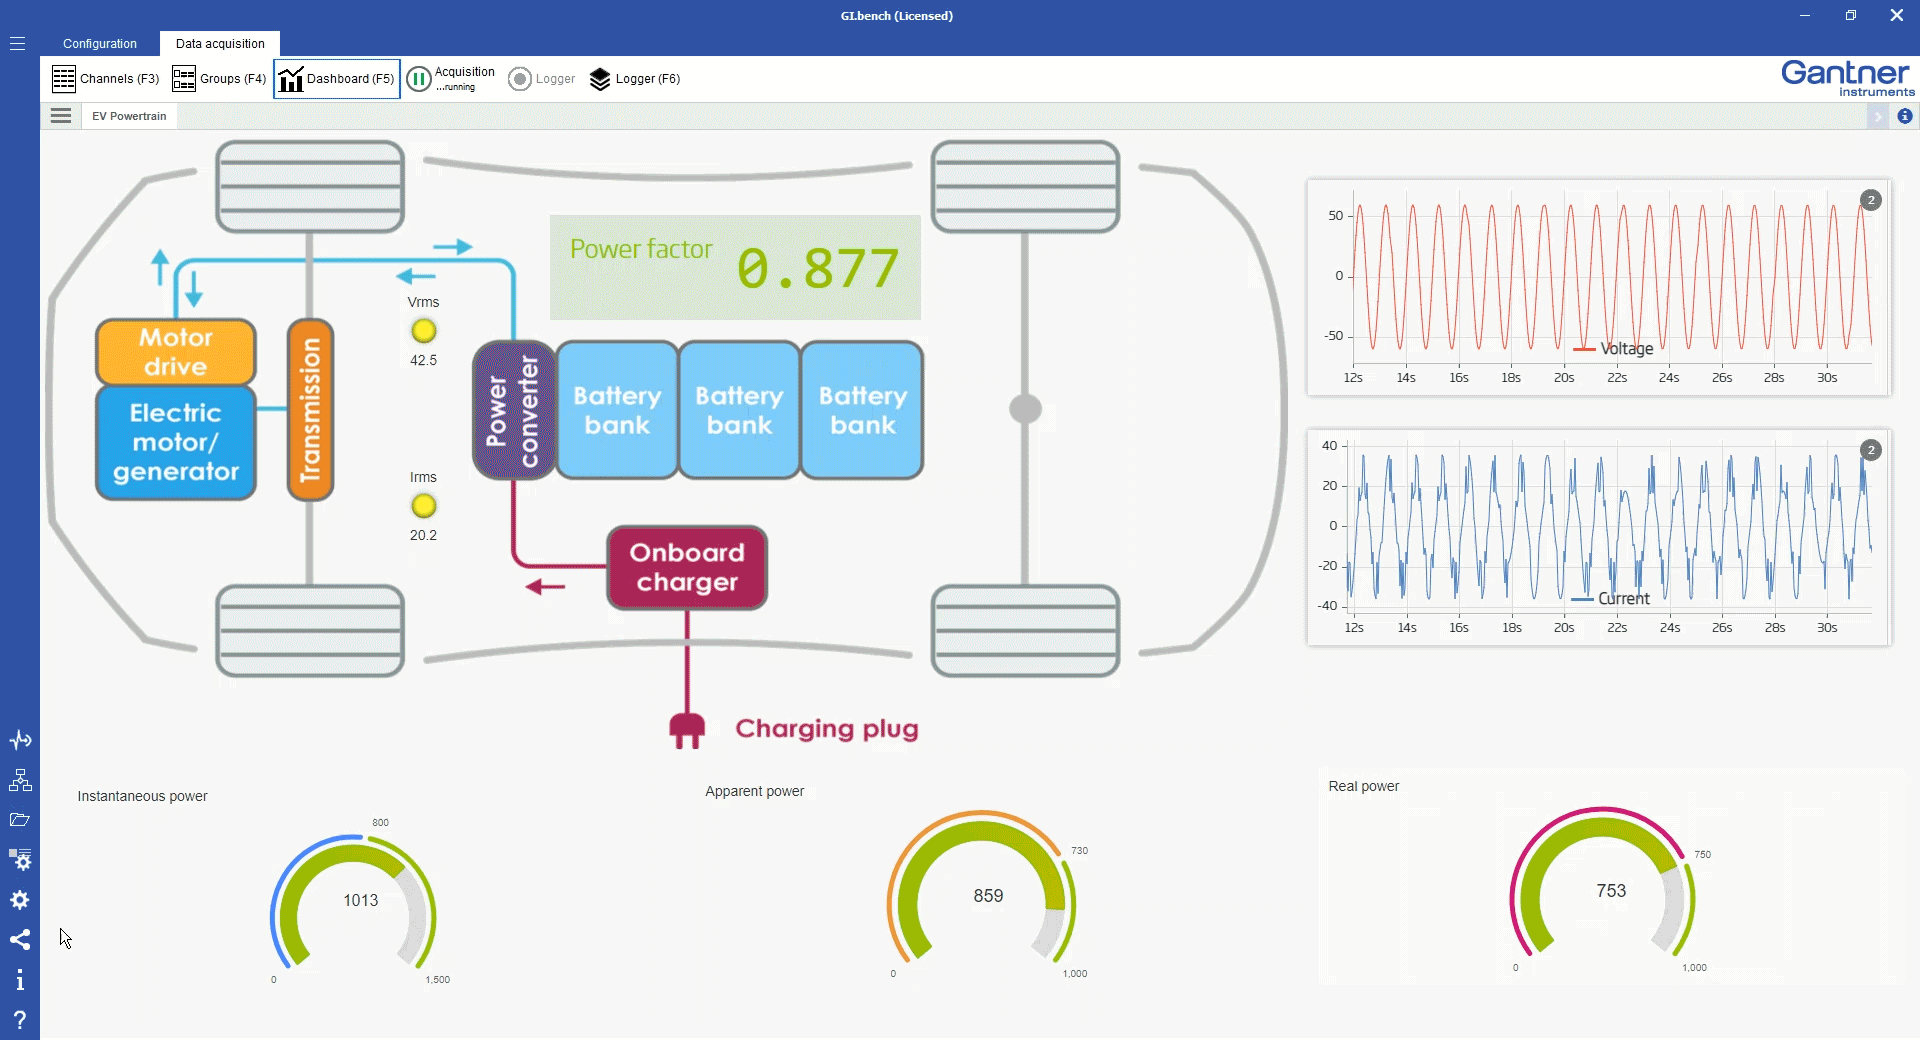This screenshot has width=1920, height=1040.
Task: Click the signal waveform sidebar icon
Action: 20,740
